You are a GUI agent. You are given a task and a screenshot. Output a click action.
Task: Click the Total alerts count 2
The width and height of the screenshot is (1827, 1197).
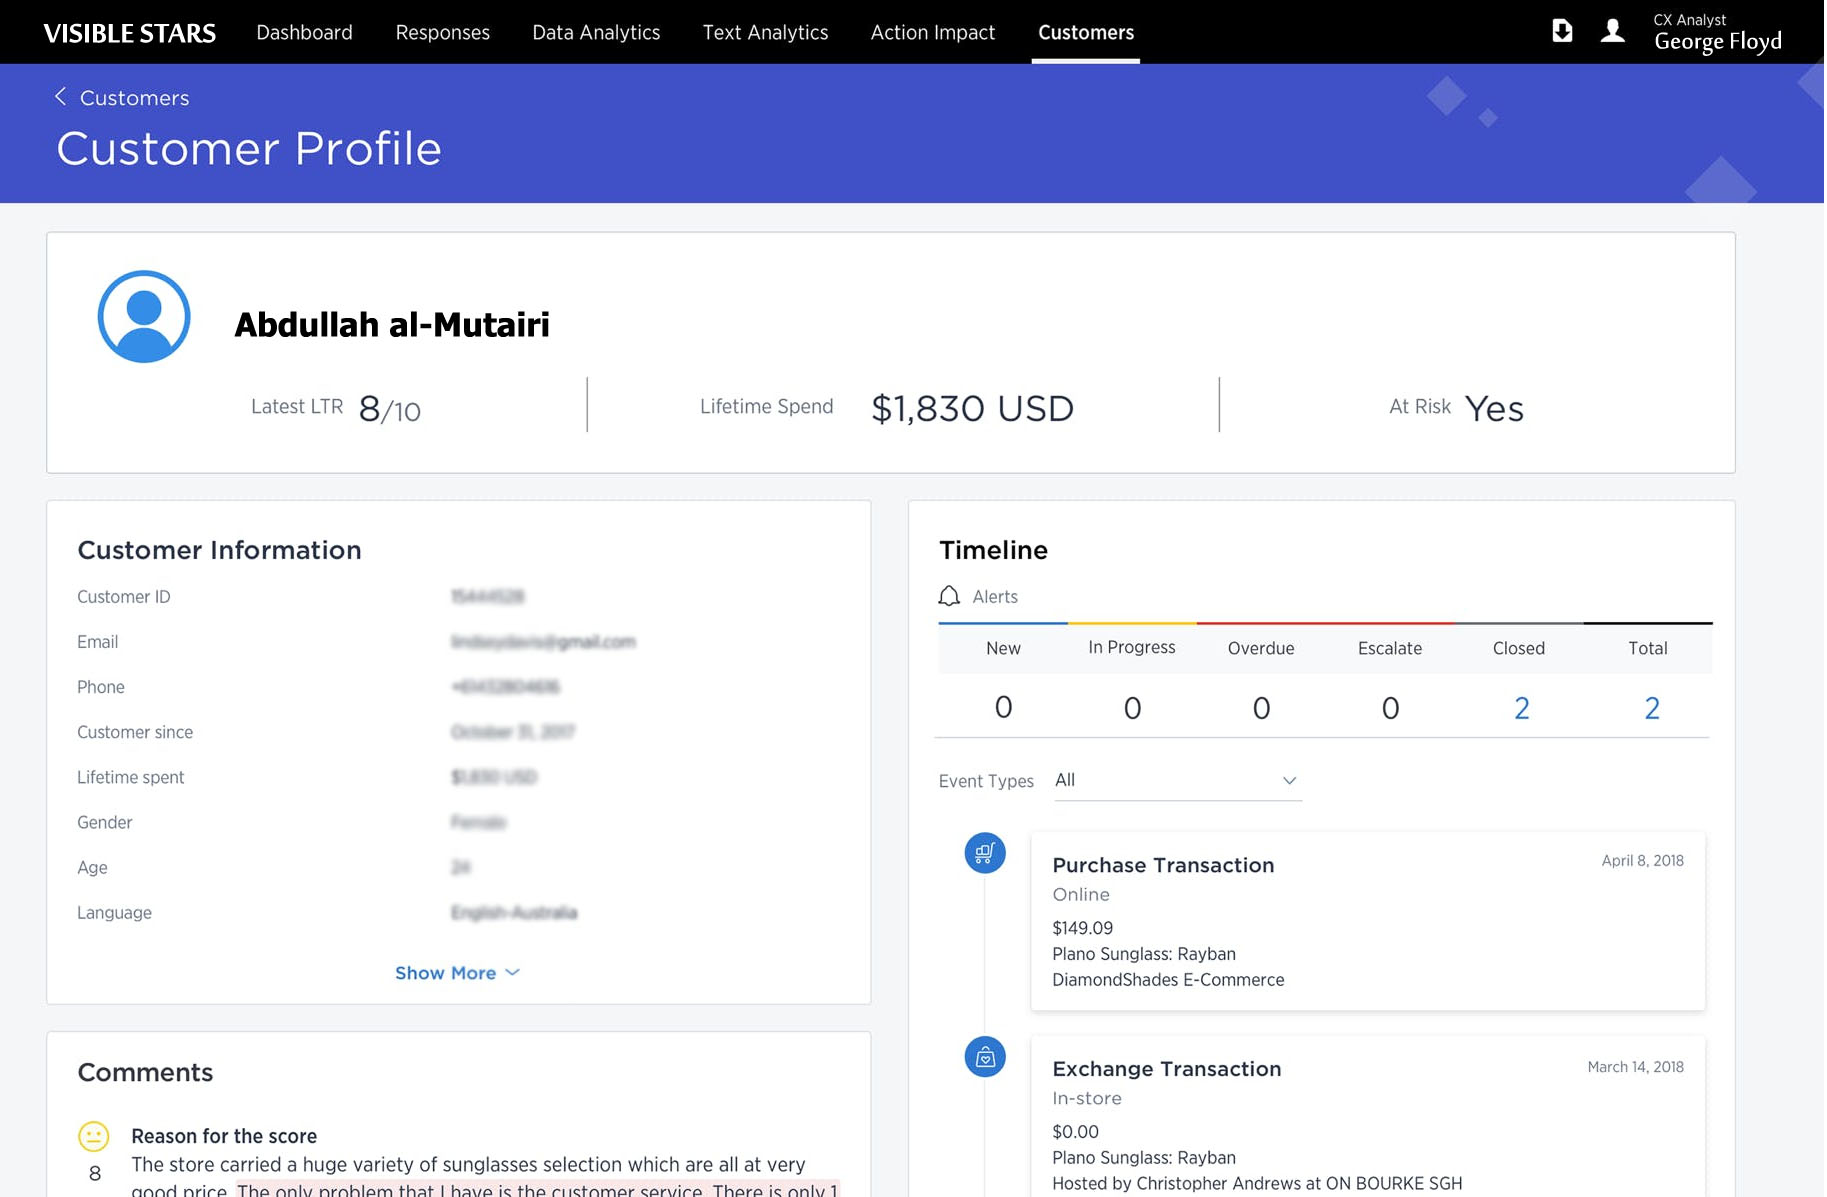tap(1651, 708)
